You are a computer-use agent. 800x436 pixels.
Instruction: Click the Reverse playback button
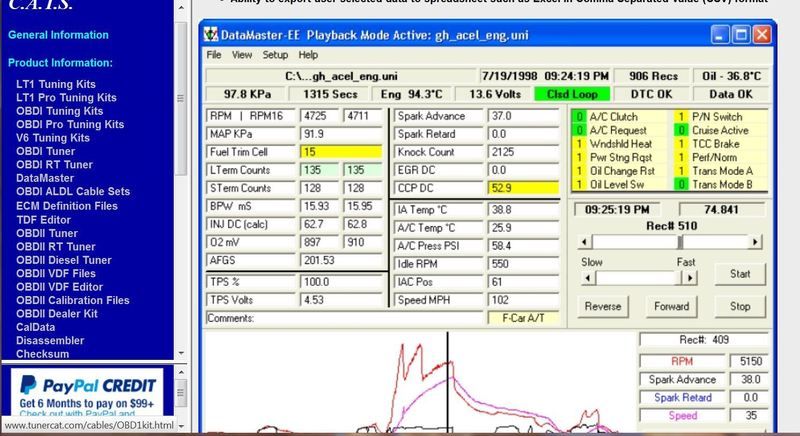[603, 306]
